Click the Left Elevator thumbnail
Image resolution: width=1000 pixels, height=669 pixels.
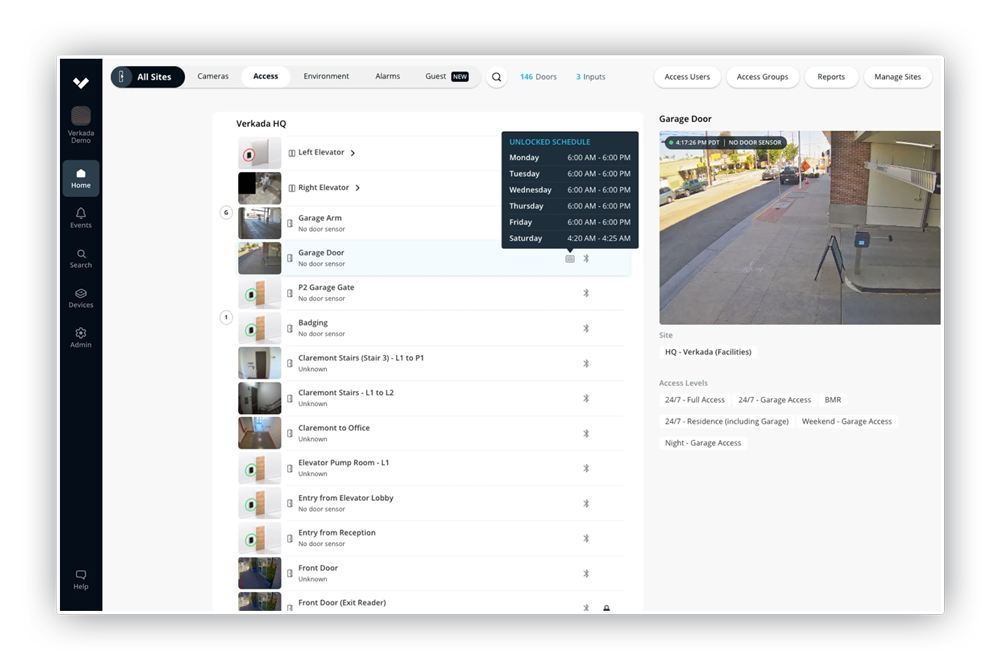[260, 153]
